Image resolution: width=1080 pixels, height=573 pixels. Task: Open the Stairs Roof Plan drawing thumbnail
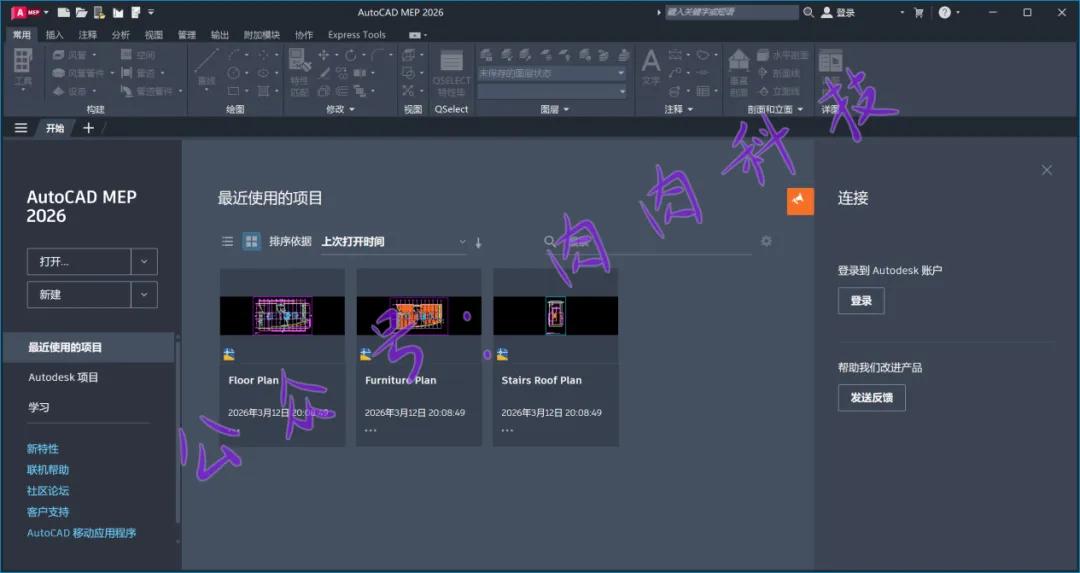pos(556,315)
